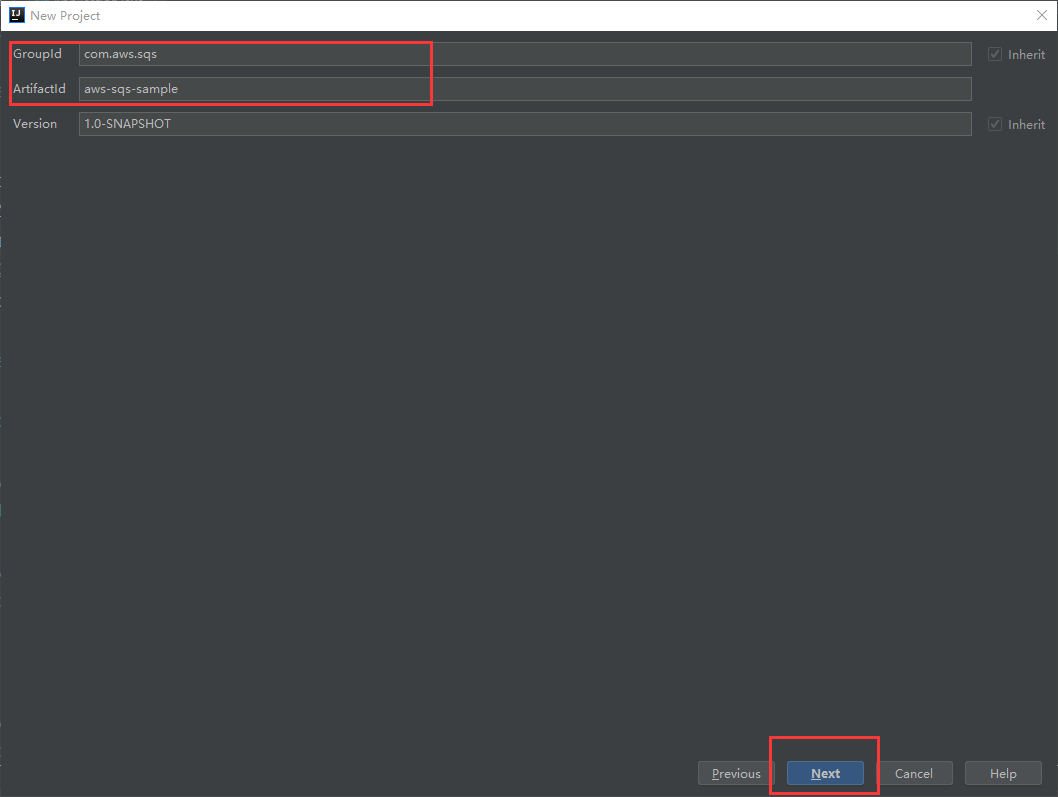The image size is (1058, 797).
Task: Close the New Project dialog
Action: click(1042, 15)
